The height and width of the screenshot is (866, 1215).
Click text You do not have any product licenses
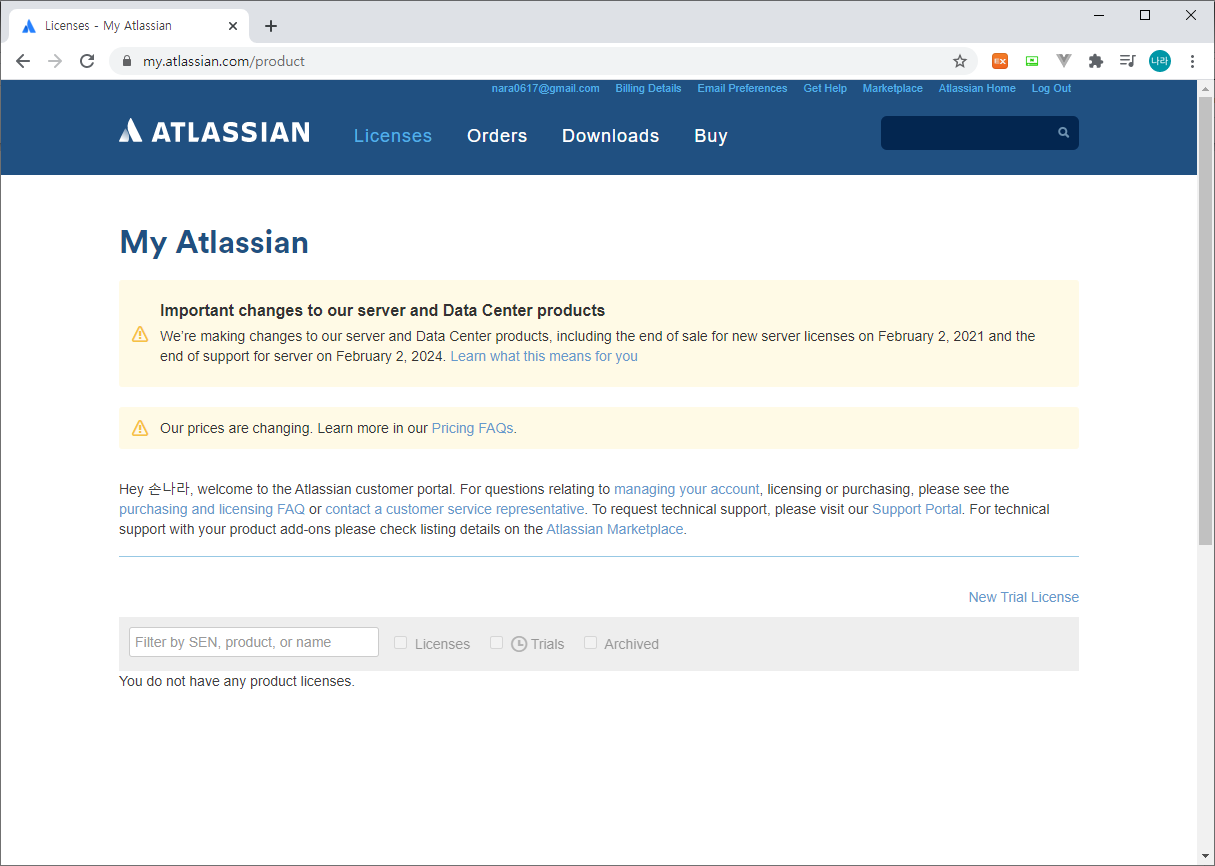point(237,681)
